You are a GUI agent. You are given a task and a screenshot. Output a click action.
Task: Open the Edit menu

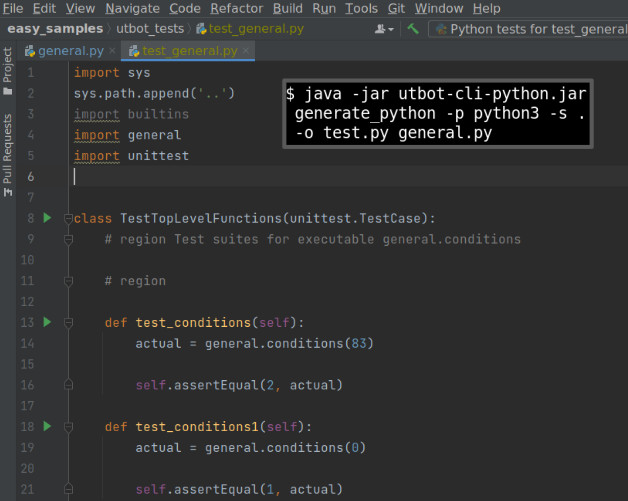coord(44,8)
